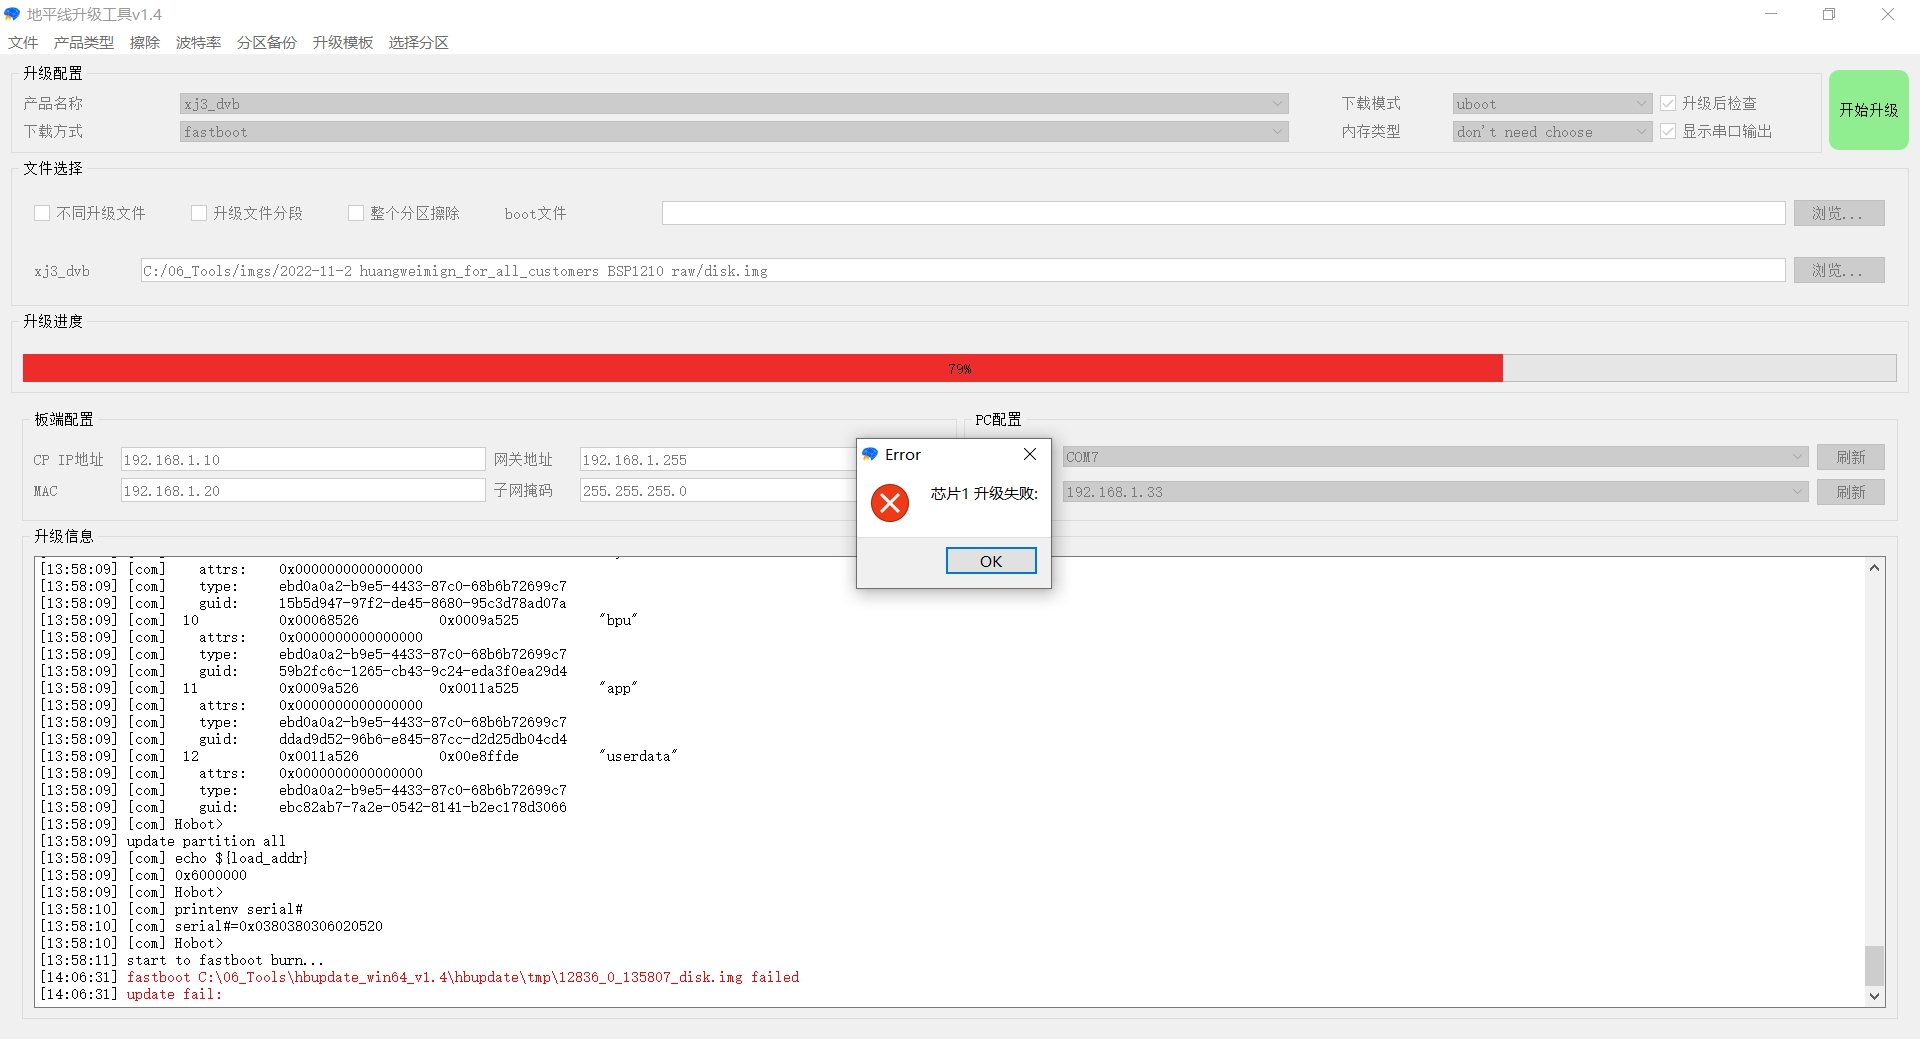Click OK in the Error dialog
1920x1039 pixels.
(x=990, y=561)
